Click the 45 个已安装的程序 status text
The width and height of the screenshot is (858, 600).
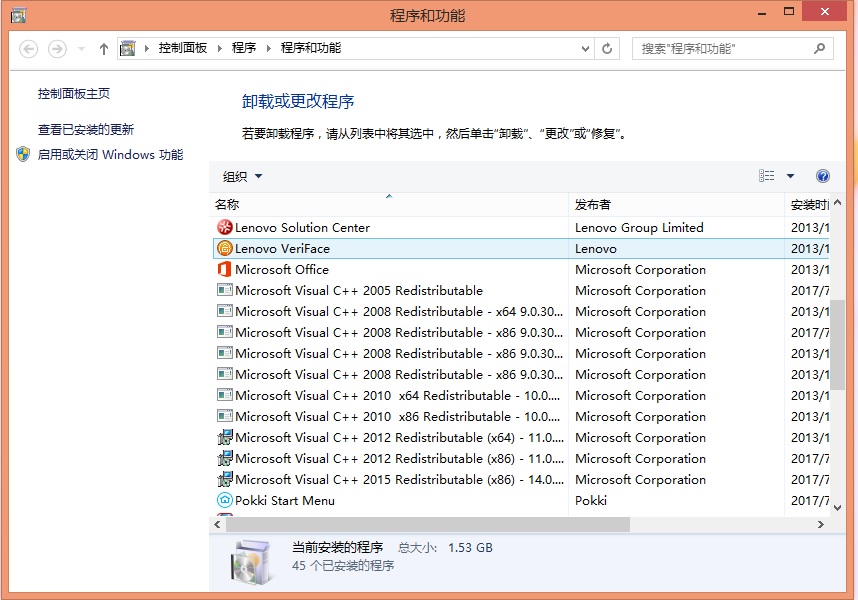tap(343, 566)
